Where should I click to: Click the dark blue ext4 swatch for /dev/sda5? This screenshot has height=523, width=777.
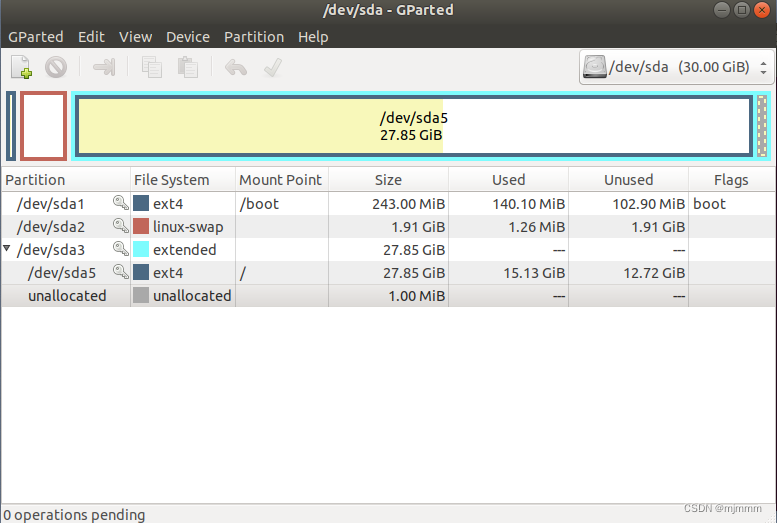tap(141, 272)
